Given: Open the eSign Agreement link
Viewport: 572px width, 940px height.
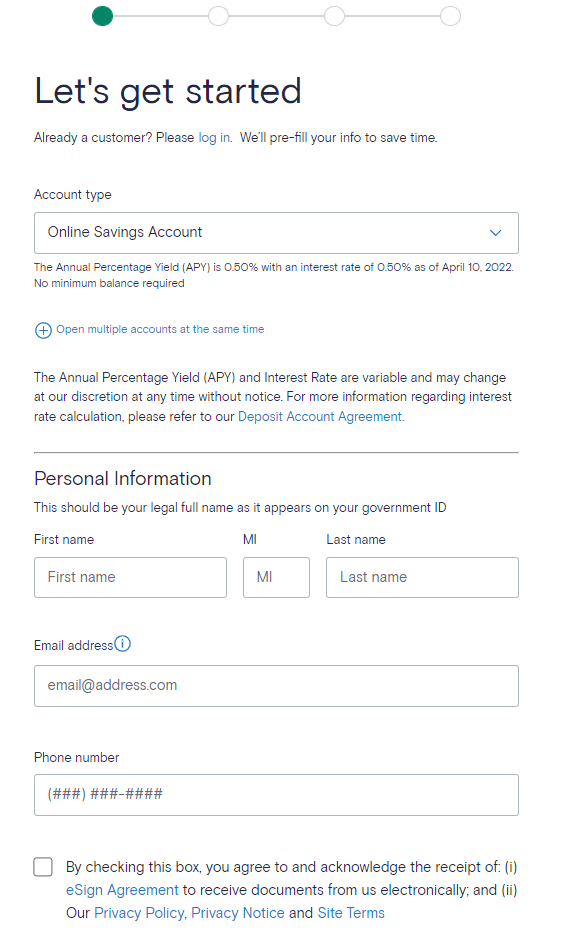Looking at the screenshot, I should [x=122, y=890].
